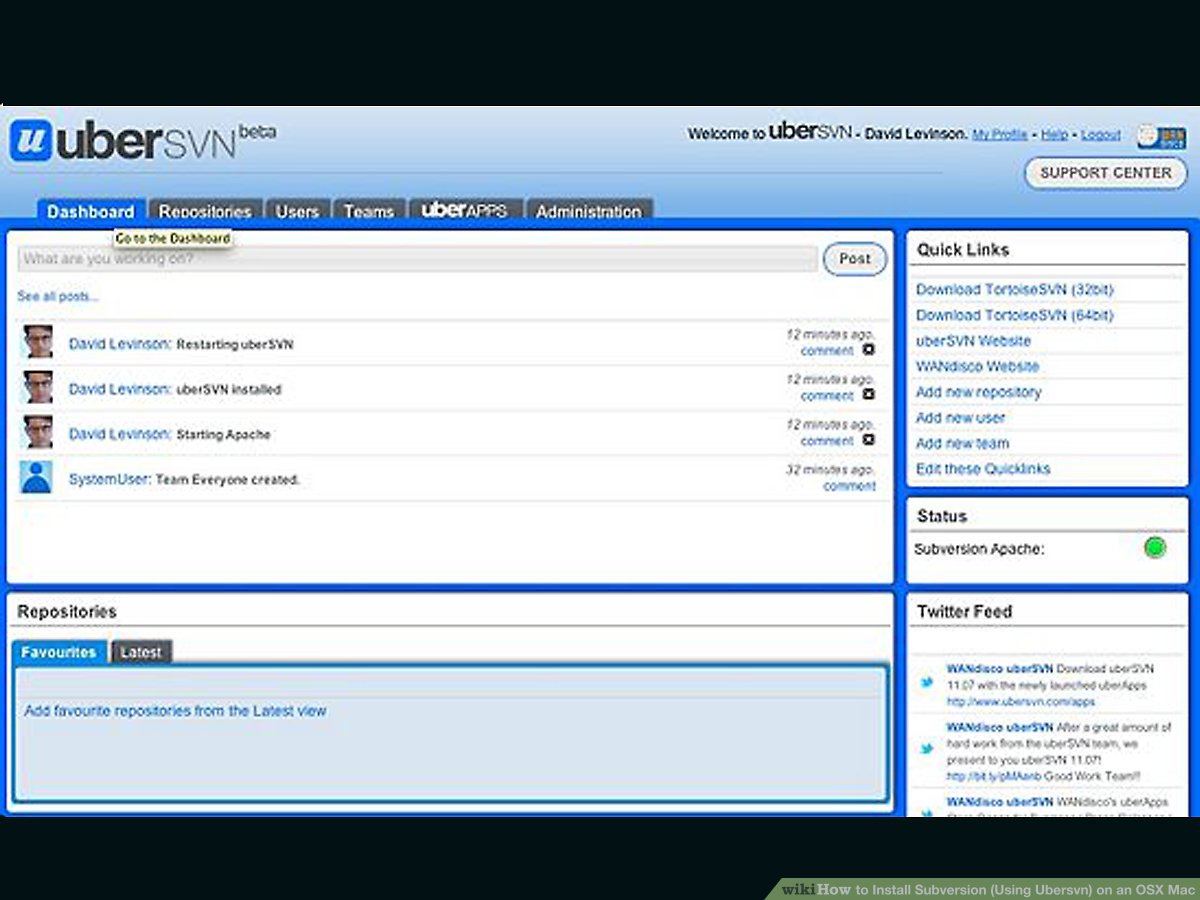The height and width of the screenshot is (900, 1200).
Task: Comment on the Starting Apache post
Action: pos(827,441)
